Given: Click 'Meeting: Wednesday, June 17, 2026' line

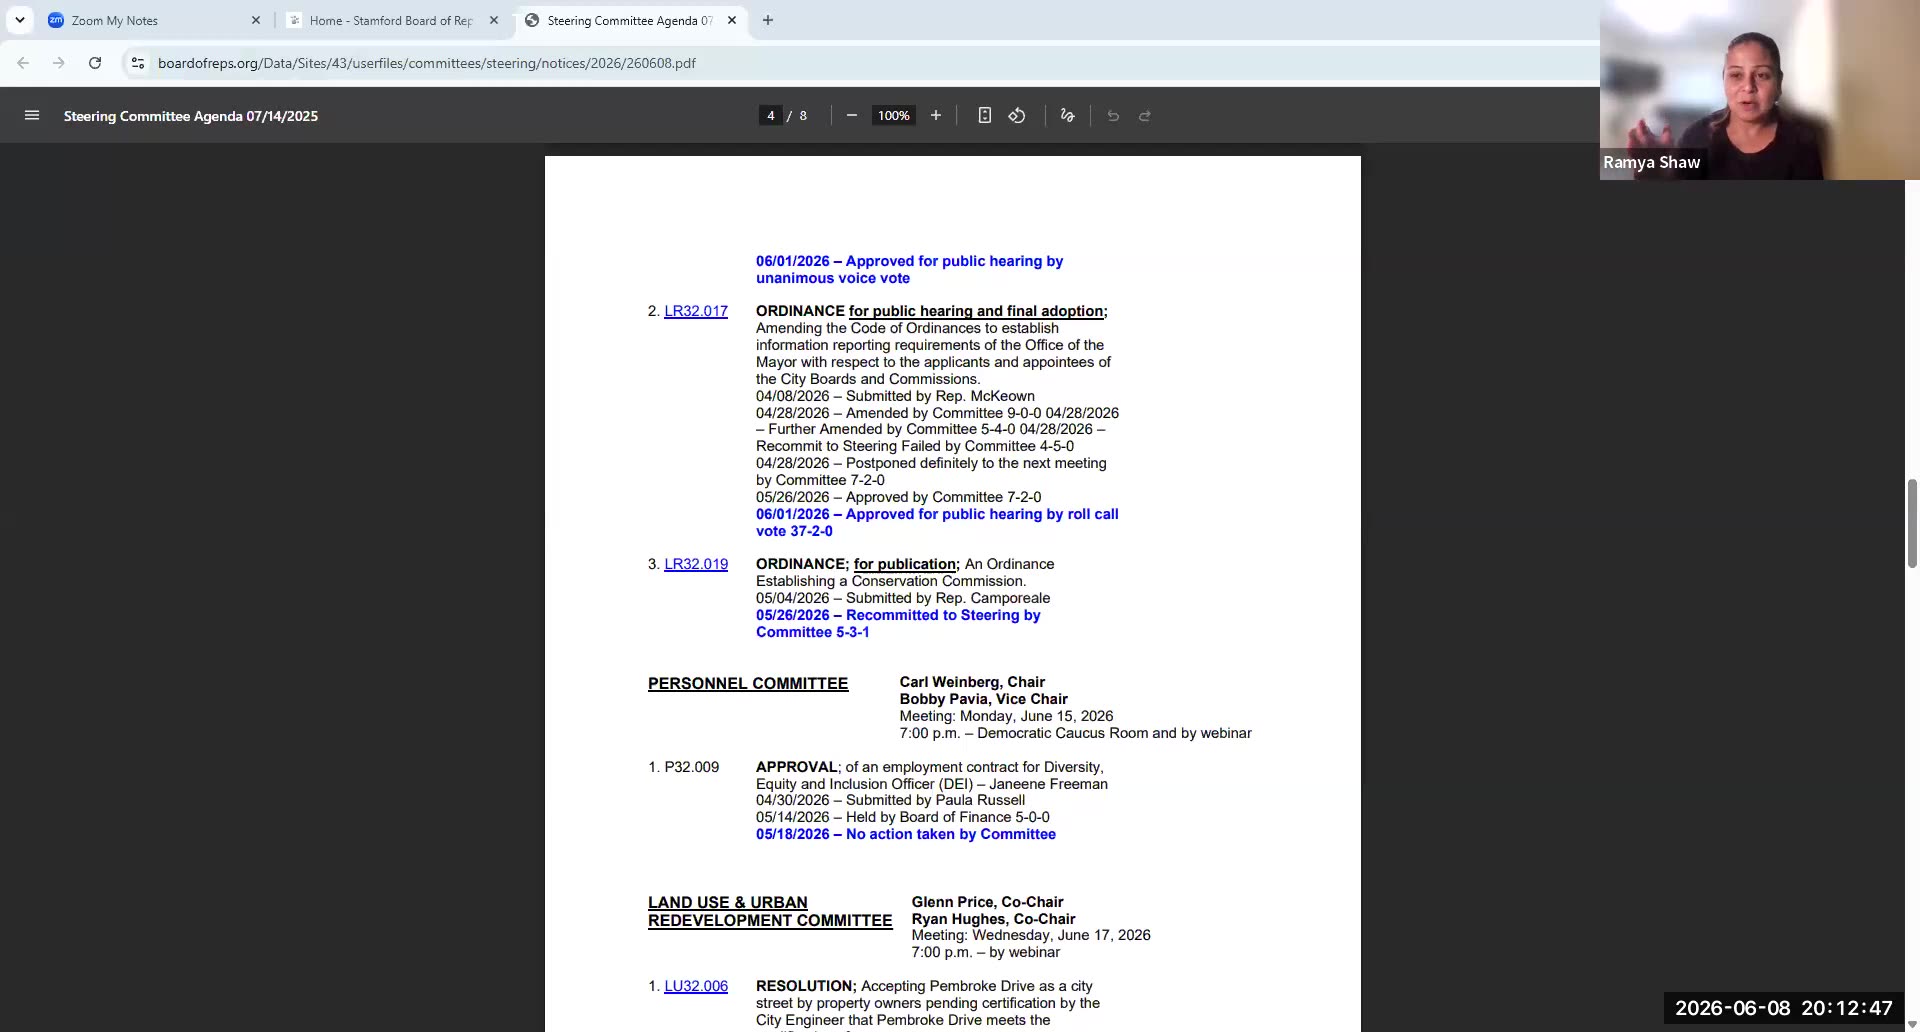Looking at the screenshot, I should 1031,935.
